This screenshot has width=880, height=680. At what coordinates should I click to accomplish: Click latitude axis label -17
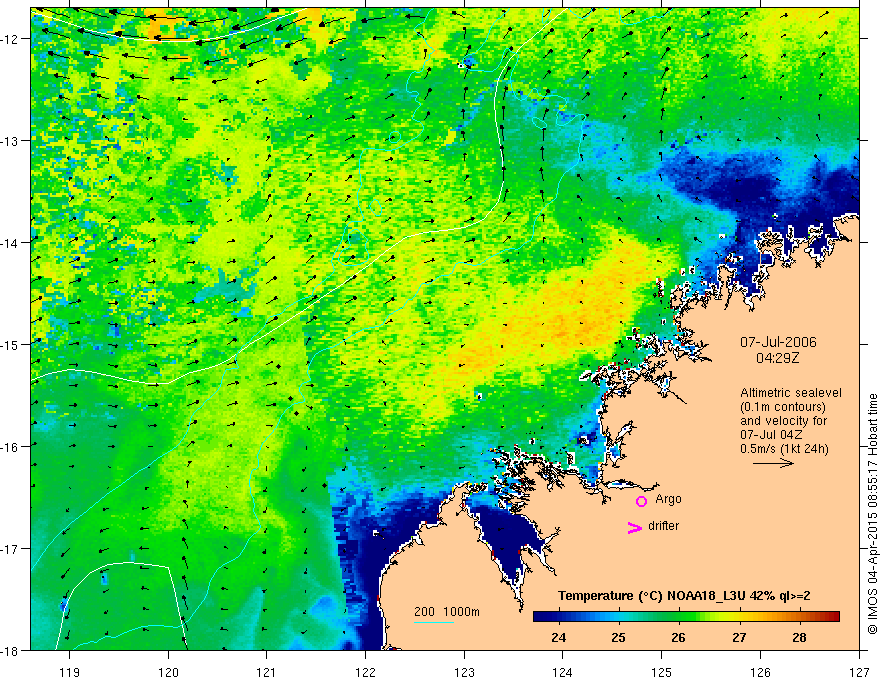point(11,549)
